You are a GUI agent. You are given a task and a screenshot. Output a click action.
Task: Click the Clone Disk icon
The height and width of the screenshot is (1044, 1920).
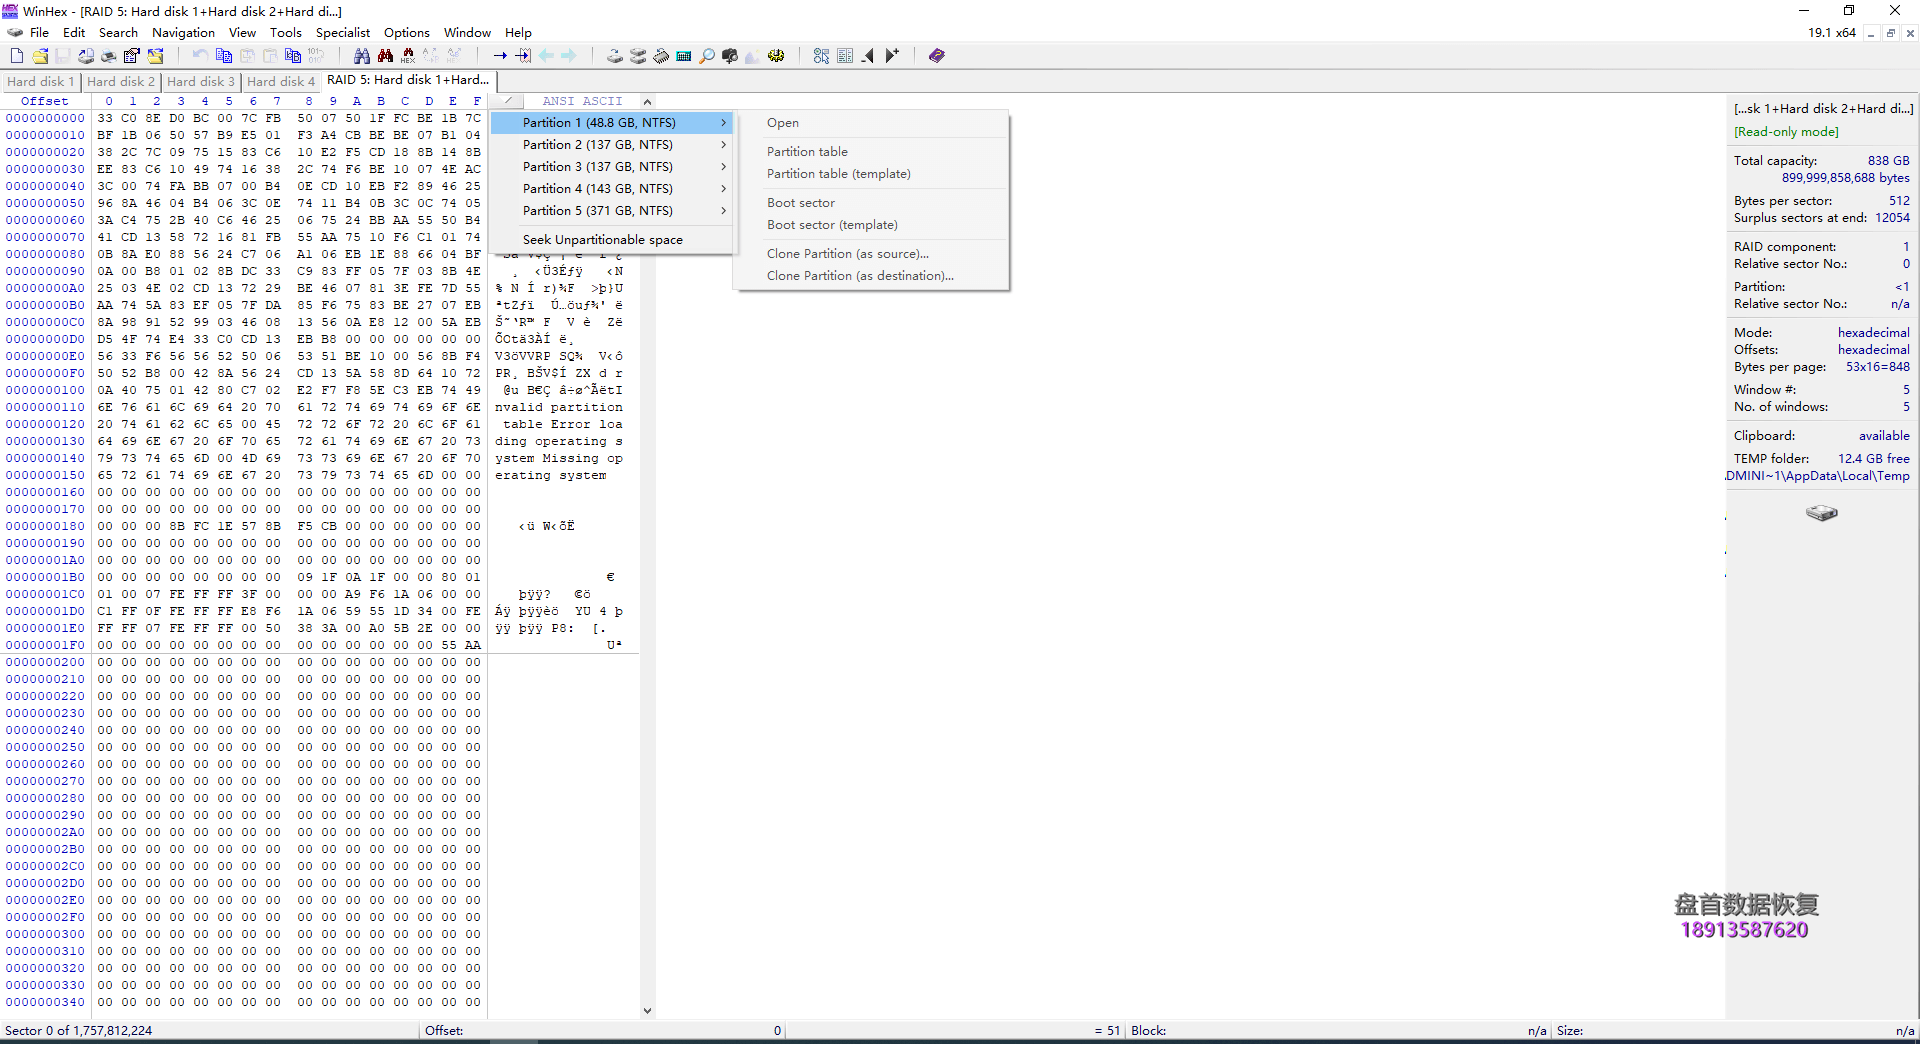pyautogui.click(x=638, y=56)
